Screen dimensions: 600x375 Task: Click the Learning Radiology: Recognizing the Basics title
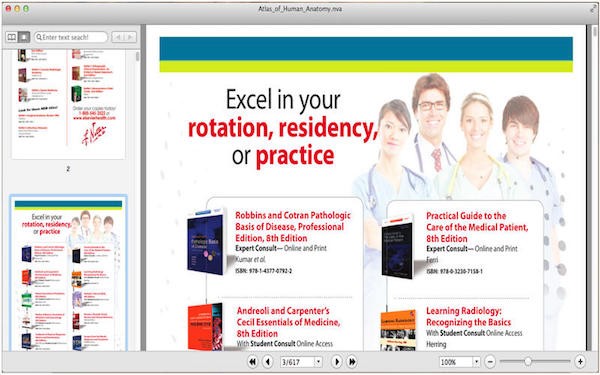pyautogui.click(x=468, y=316)
